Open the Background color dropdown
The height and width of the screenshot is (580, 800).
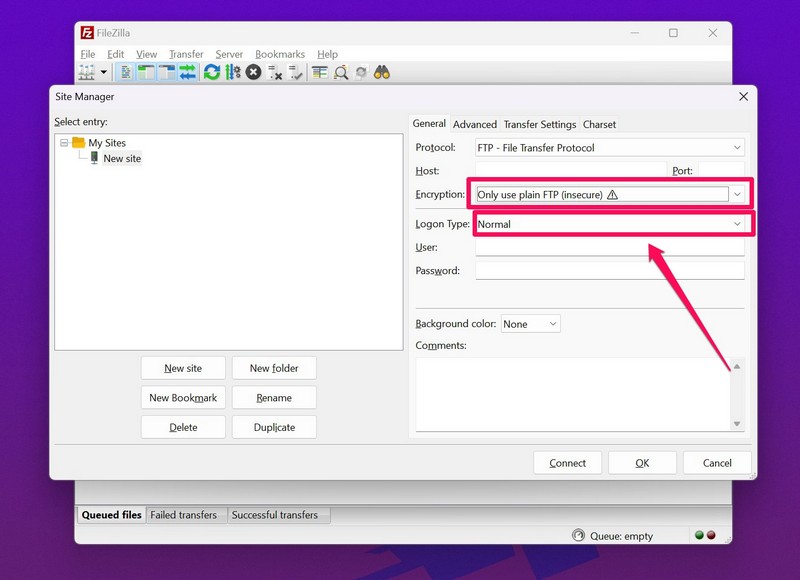click(530, 324)
